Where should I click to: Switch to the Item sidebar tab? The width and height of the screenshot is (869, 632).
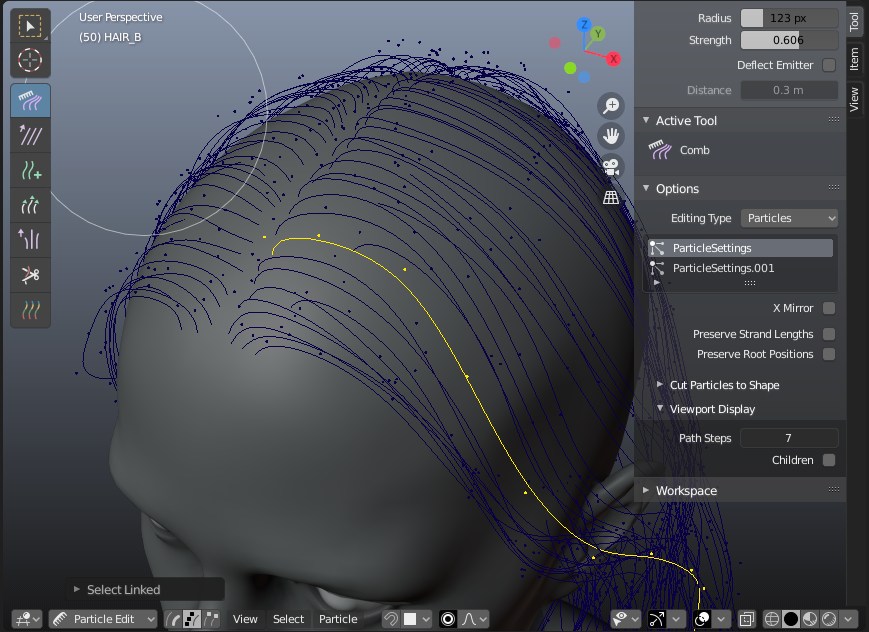(x=854, y=58)
